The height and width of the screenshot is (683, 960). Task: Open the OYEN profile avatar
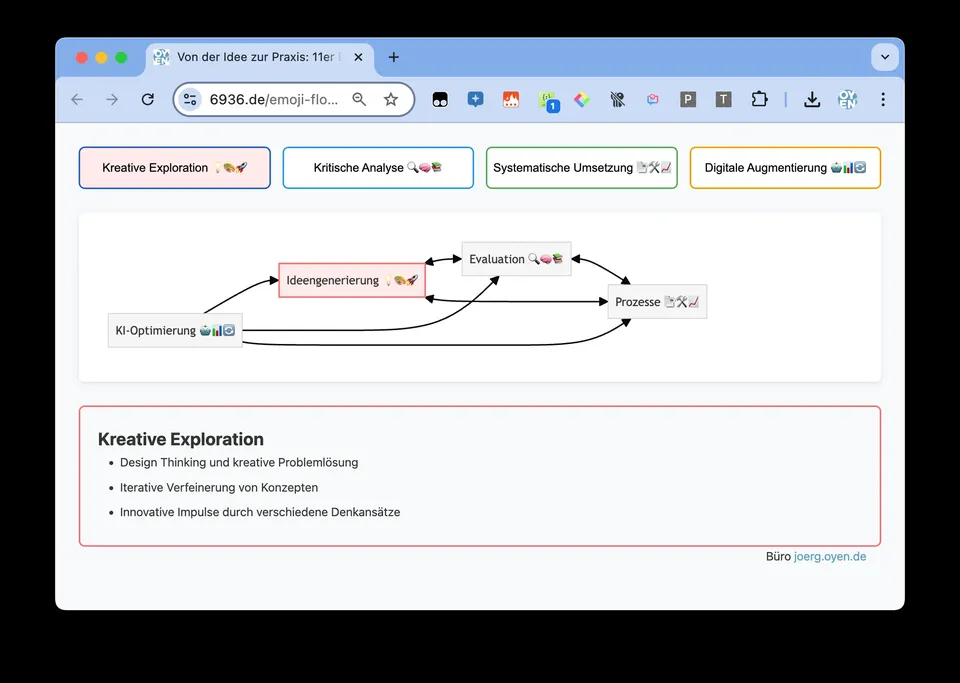click(847, 99)
